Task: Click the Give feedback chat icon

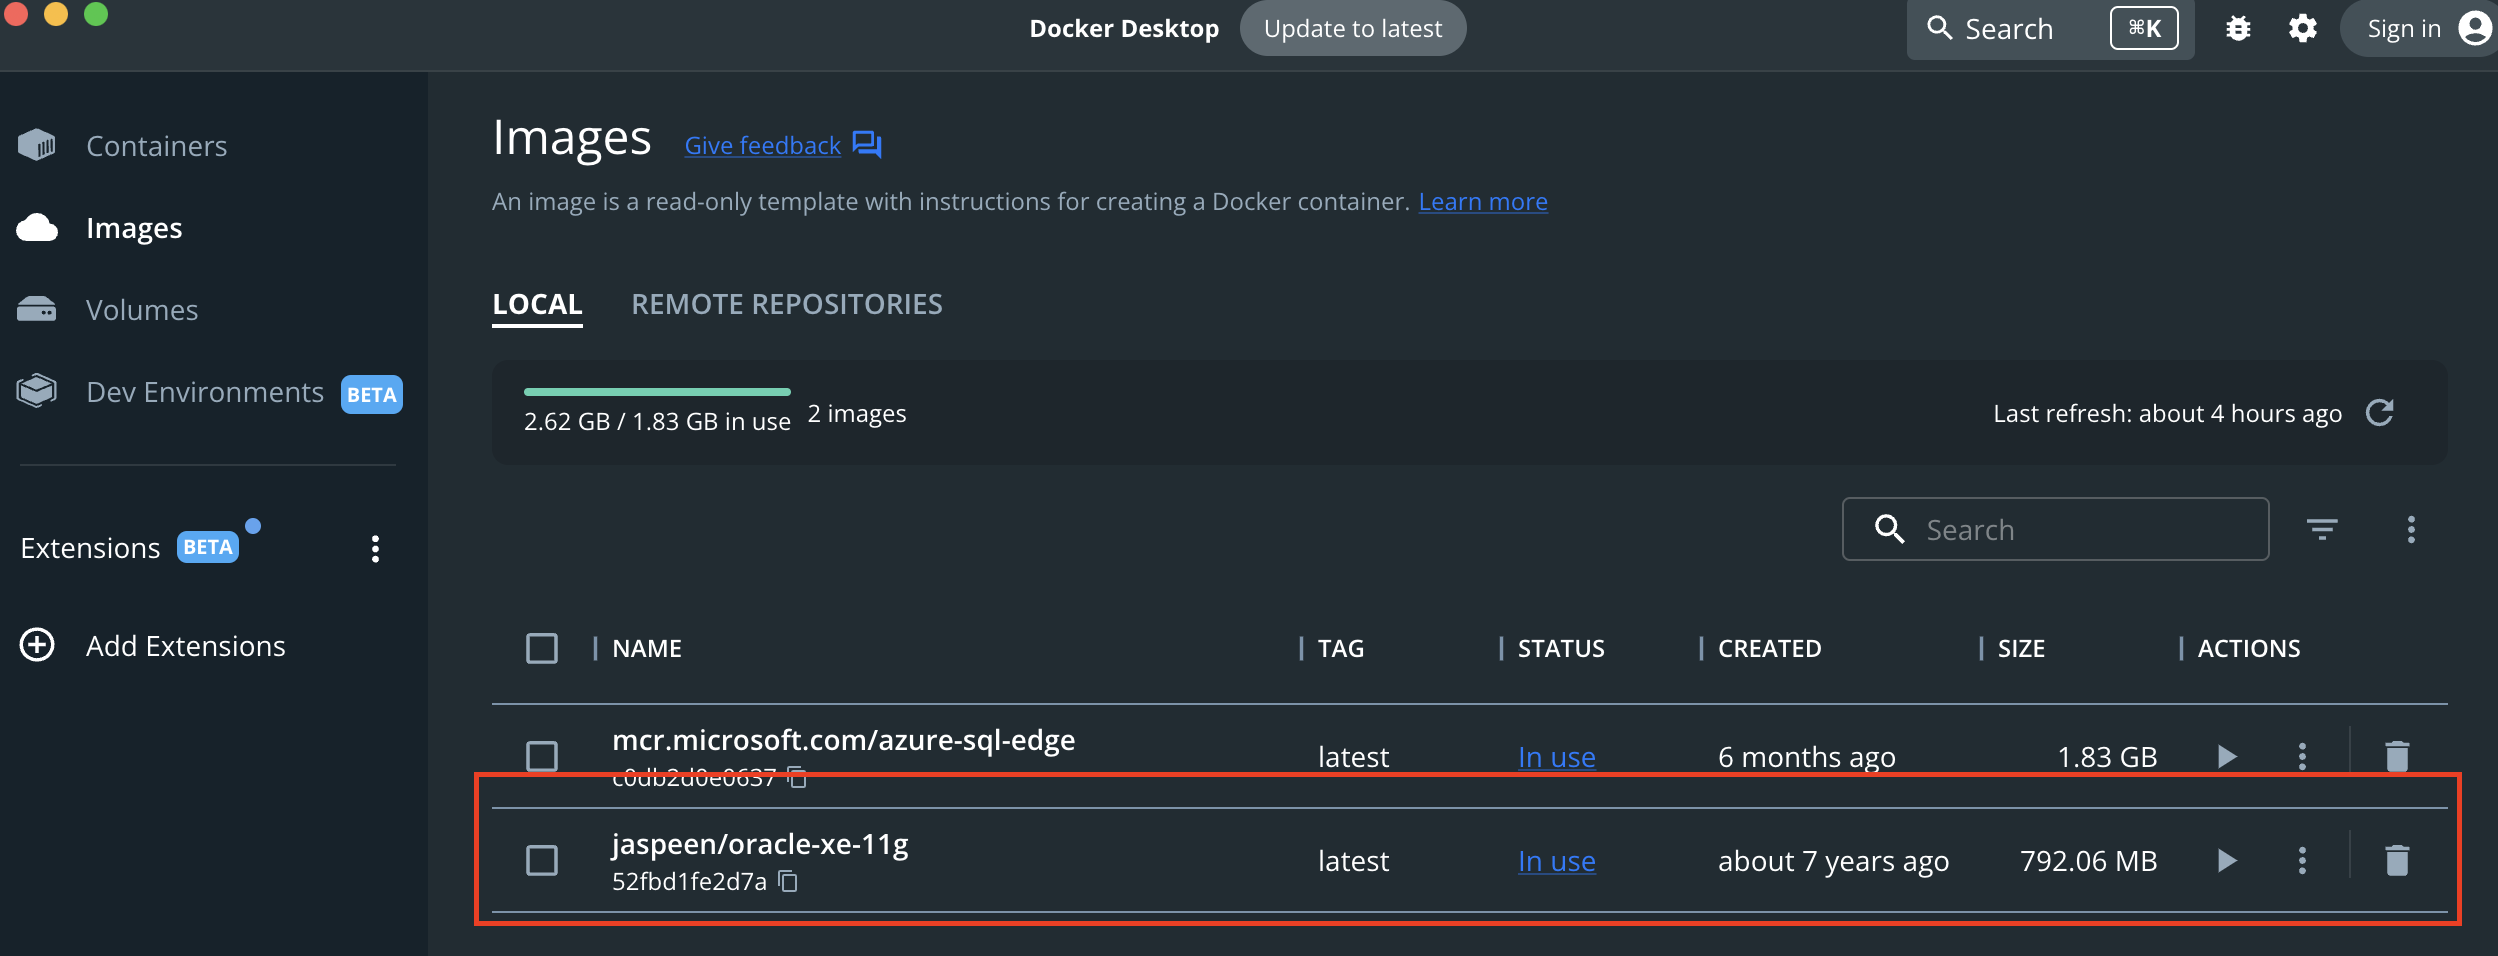Action: pos(867,145)
